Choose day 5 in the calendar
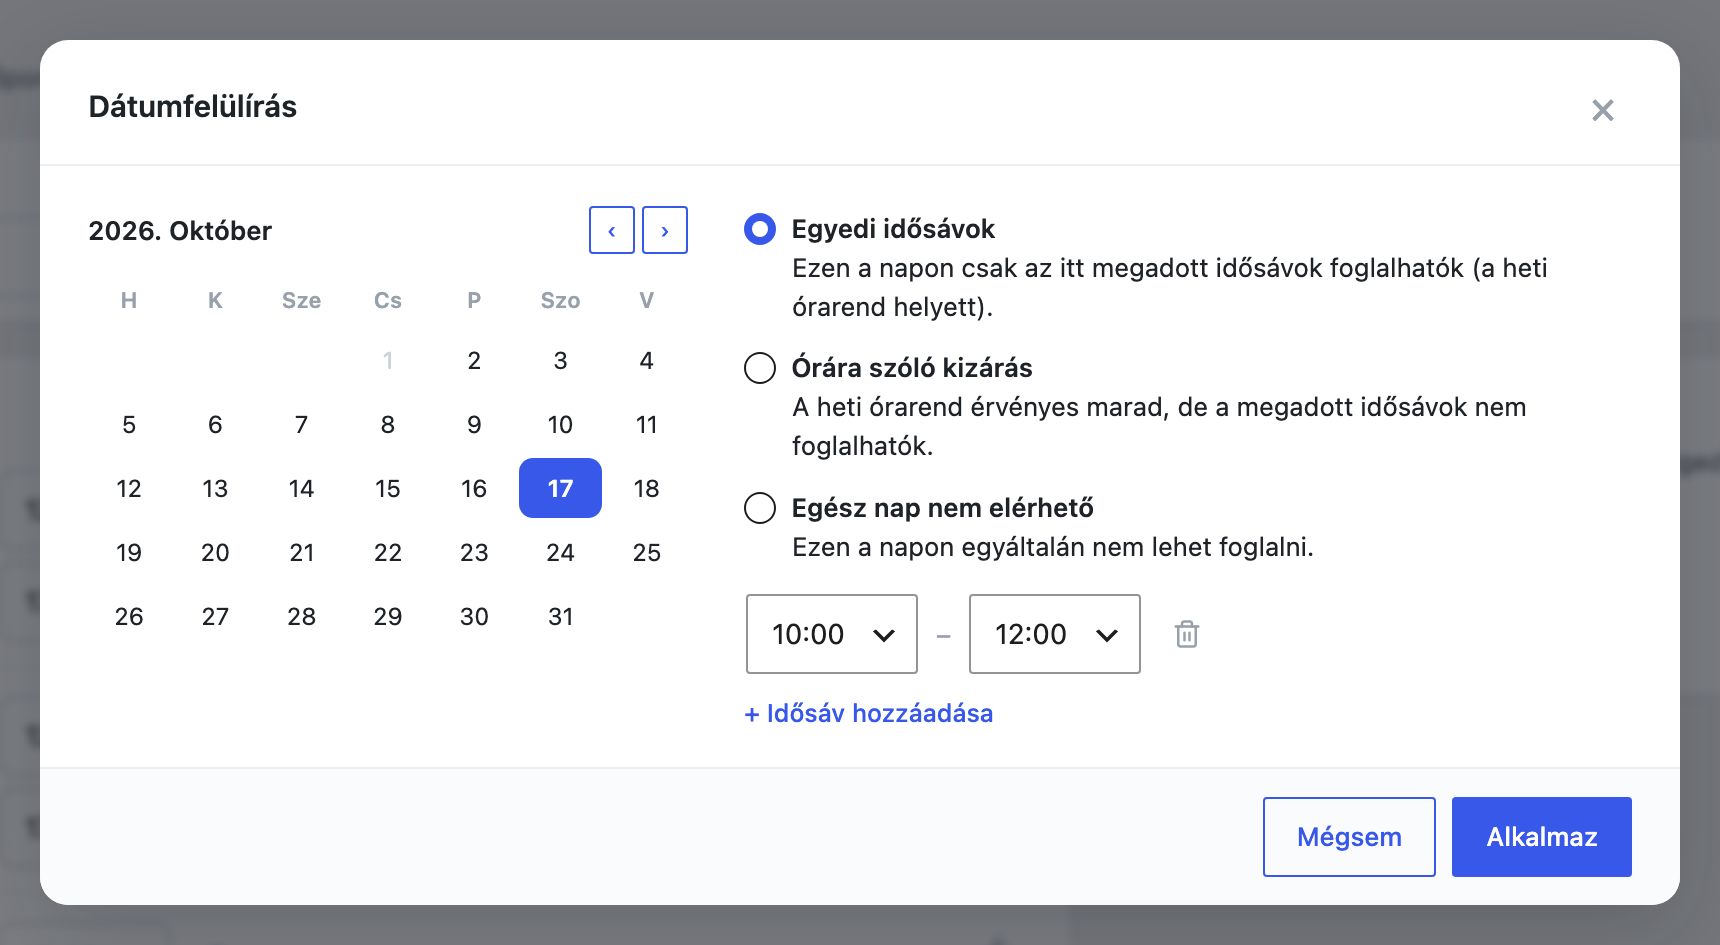This screenshot has height=945, width=1720. point(129,424)
